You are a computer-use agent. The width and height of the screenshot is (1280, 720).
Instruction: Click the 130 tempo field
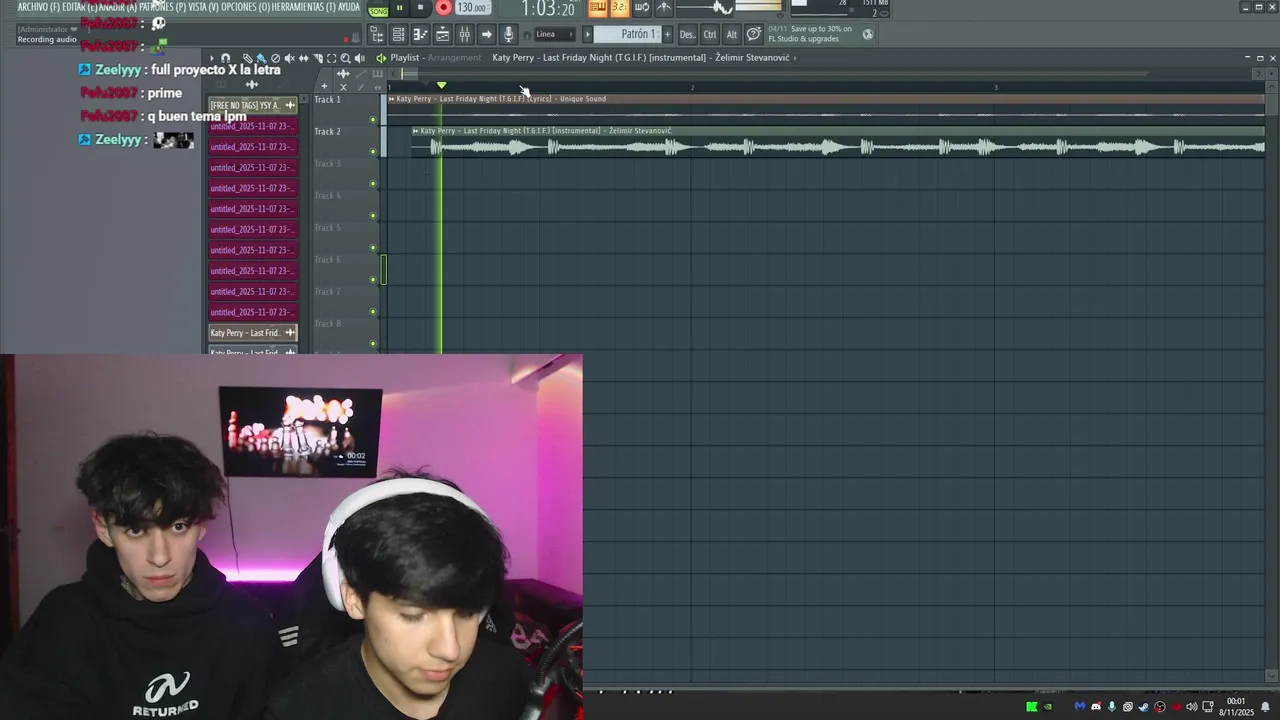(473, 8)
